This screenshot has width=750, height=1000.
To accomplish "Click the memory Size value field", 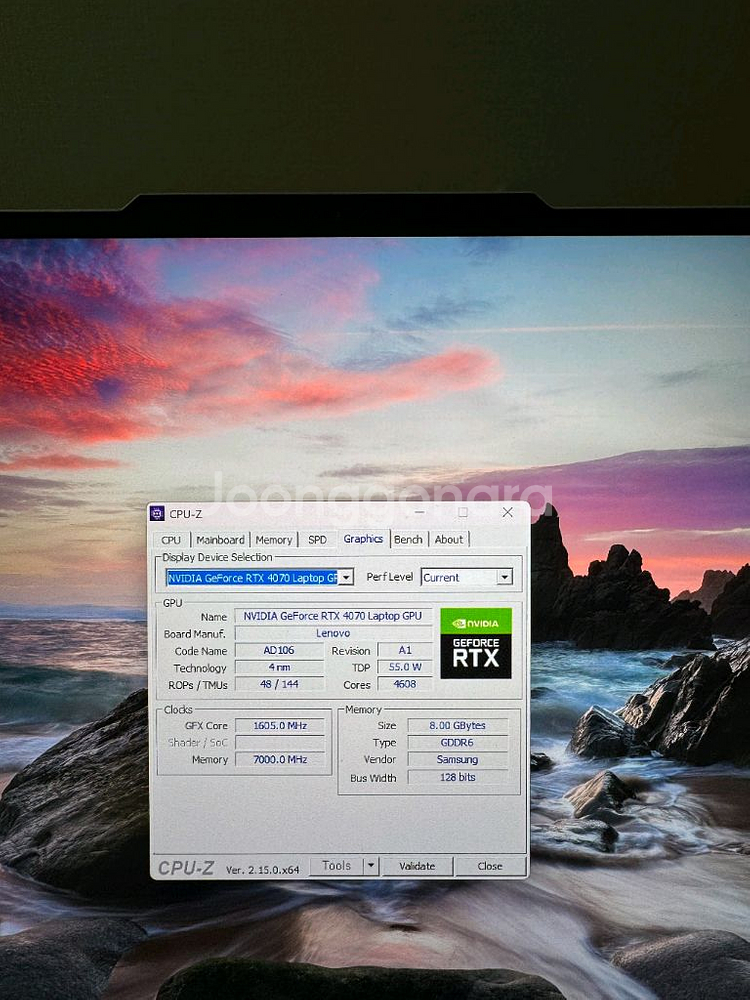I will (x=457, y=725).
